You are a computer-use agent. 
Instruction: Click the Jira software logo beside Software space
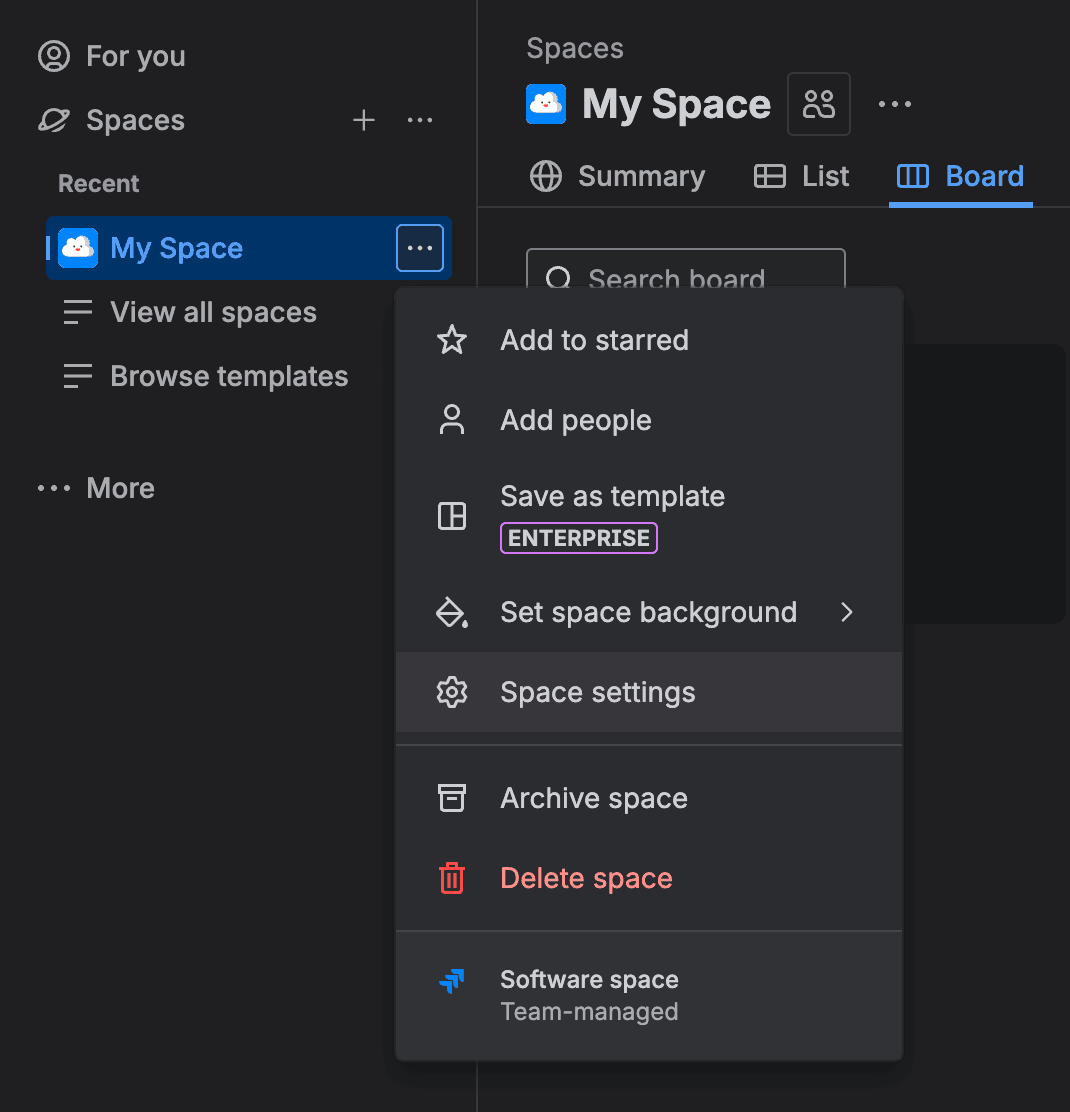[452, 981]
